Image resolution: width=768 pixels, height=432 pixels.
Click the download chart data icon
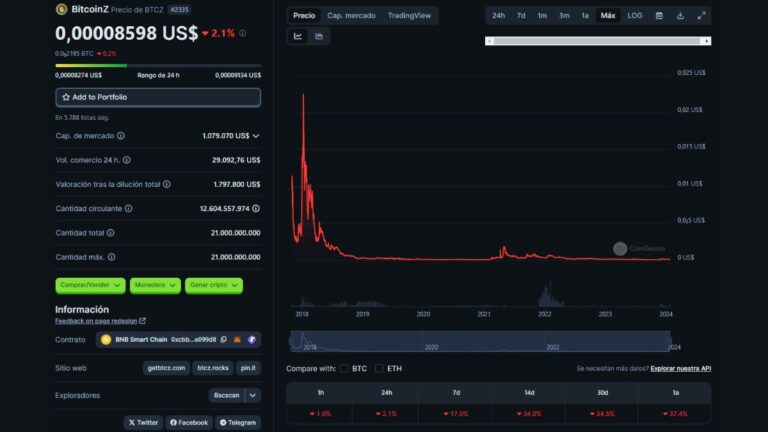(x=680, y=16)
